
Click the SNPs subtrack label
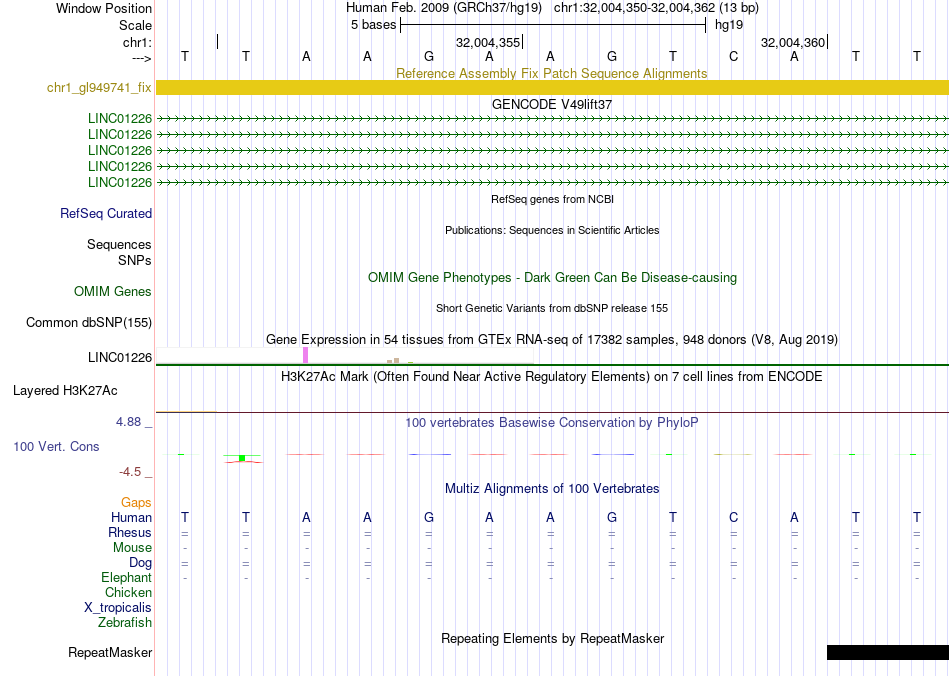(x=135, y=260)
